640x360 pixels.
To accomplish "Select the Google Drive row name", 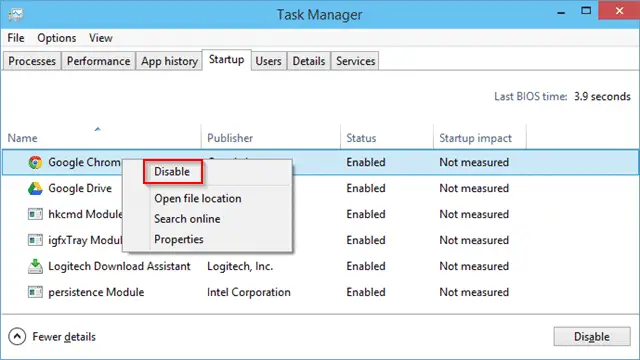I will pyautogui.click(x=80, y=189).
